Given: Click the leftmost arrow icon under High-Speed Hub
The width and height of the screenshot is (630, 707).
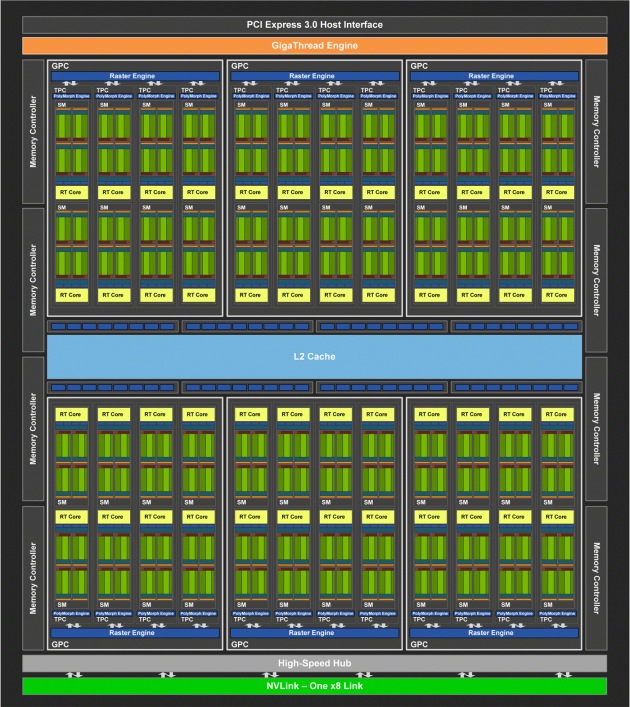Looking at the screenshot, I should click(x=74, y=675).
